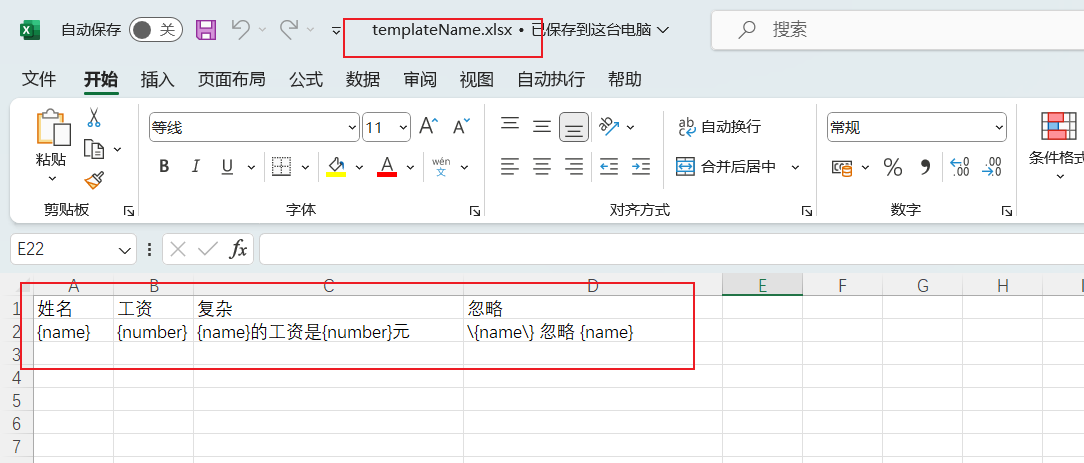Switch to the 公式 ribbon tab
Screen dimensions: 1084x463
[x=306, y=79]
